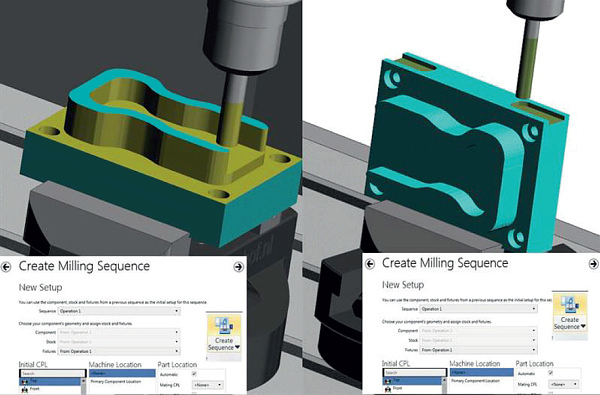Select Top CPL row in left dialog
Image resolution: width=600 pixels, height=395 pixels.
click(50, 381)
